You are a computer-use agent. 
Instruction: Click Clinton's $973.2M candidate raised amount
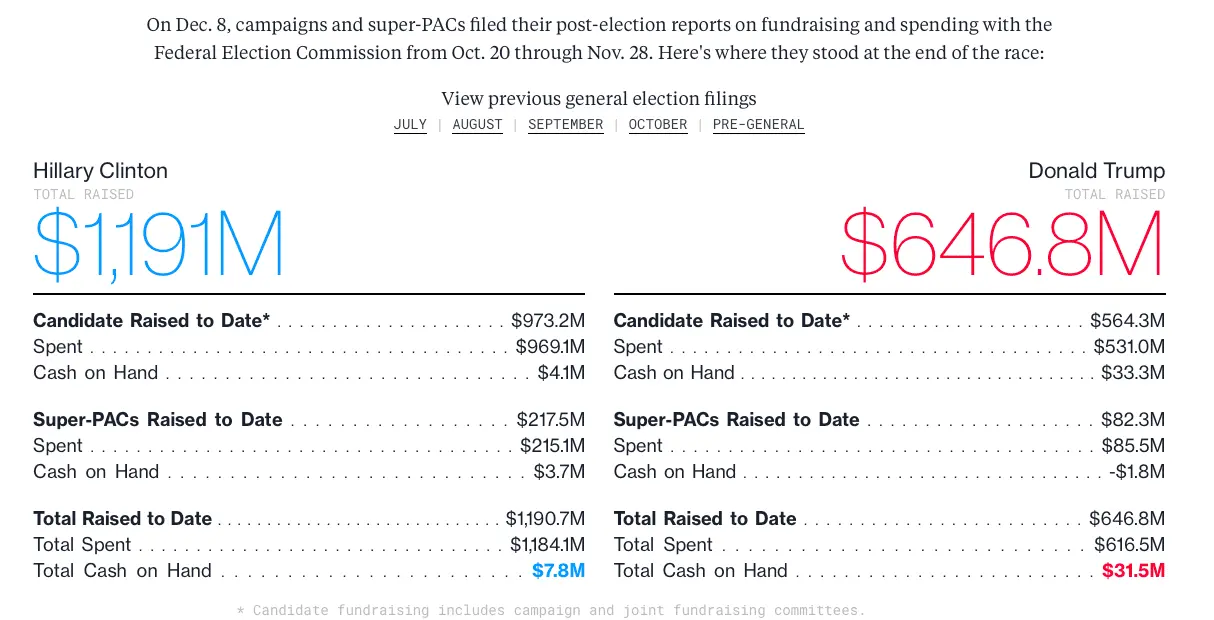point(548,321)
